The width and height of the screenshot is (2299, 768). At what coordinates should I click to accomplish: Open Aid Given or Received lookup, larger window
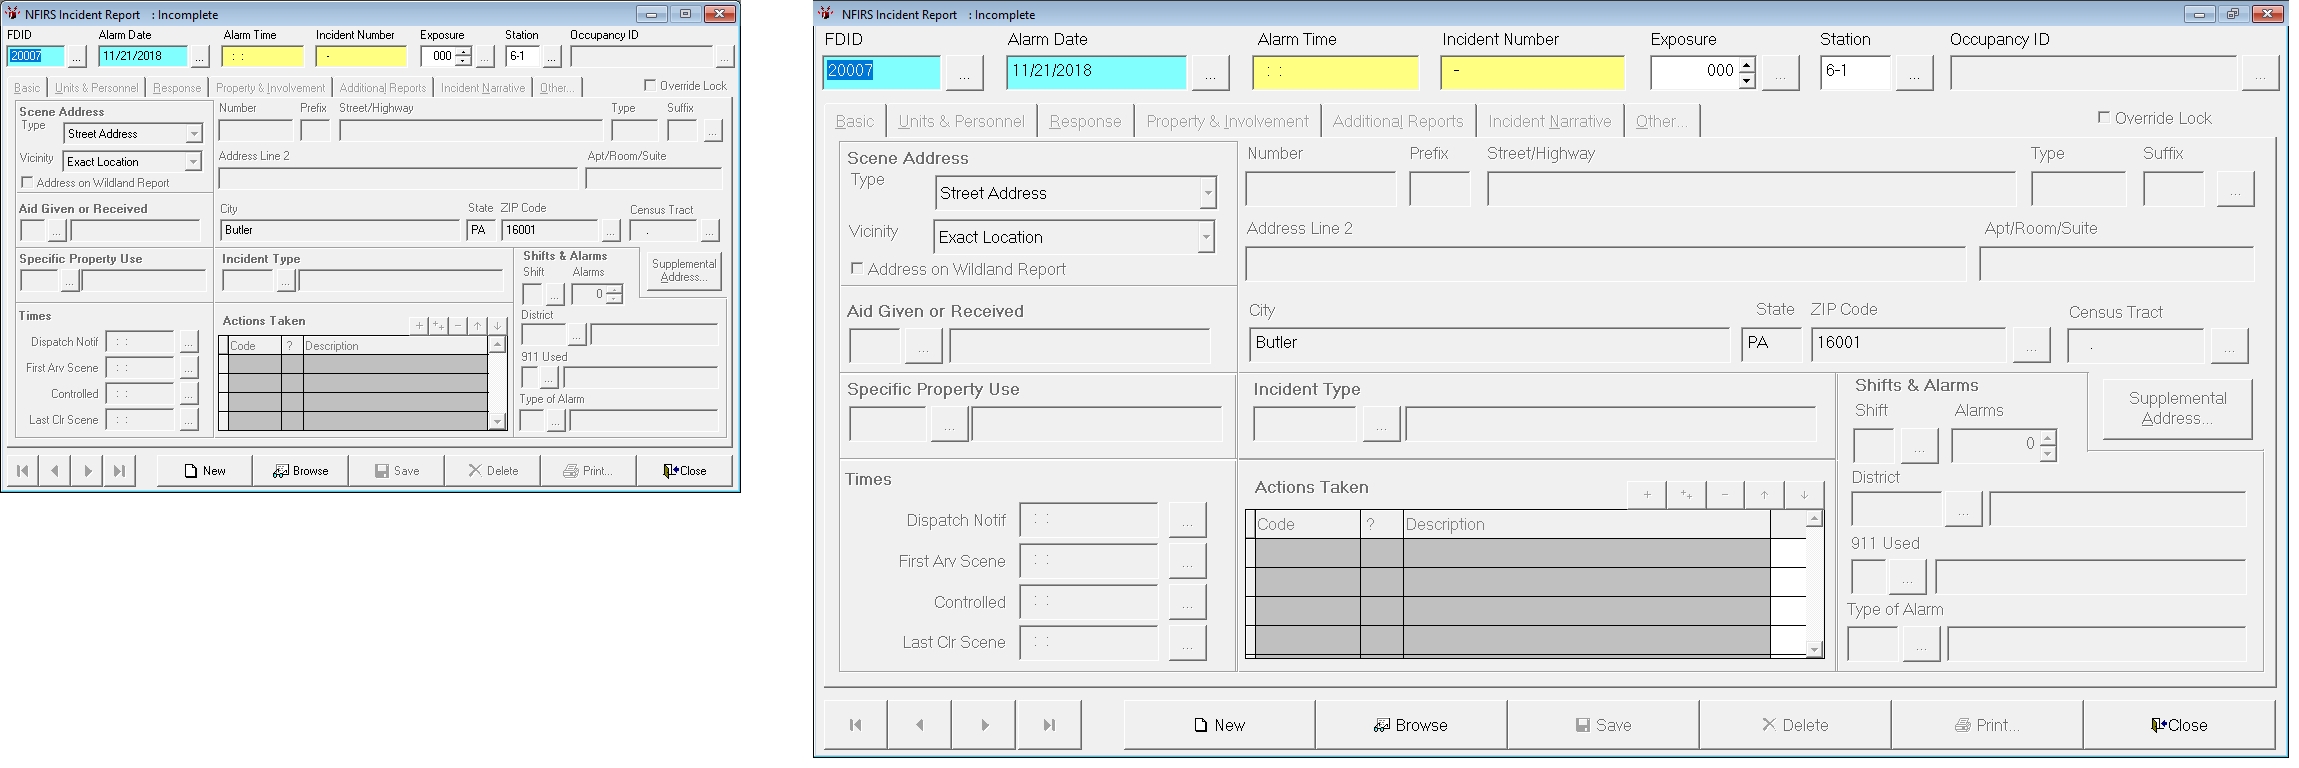coord(923,345)
